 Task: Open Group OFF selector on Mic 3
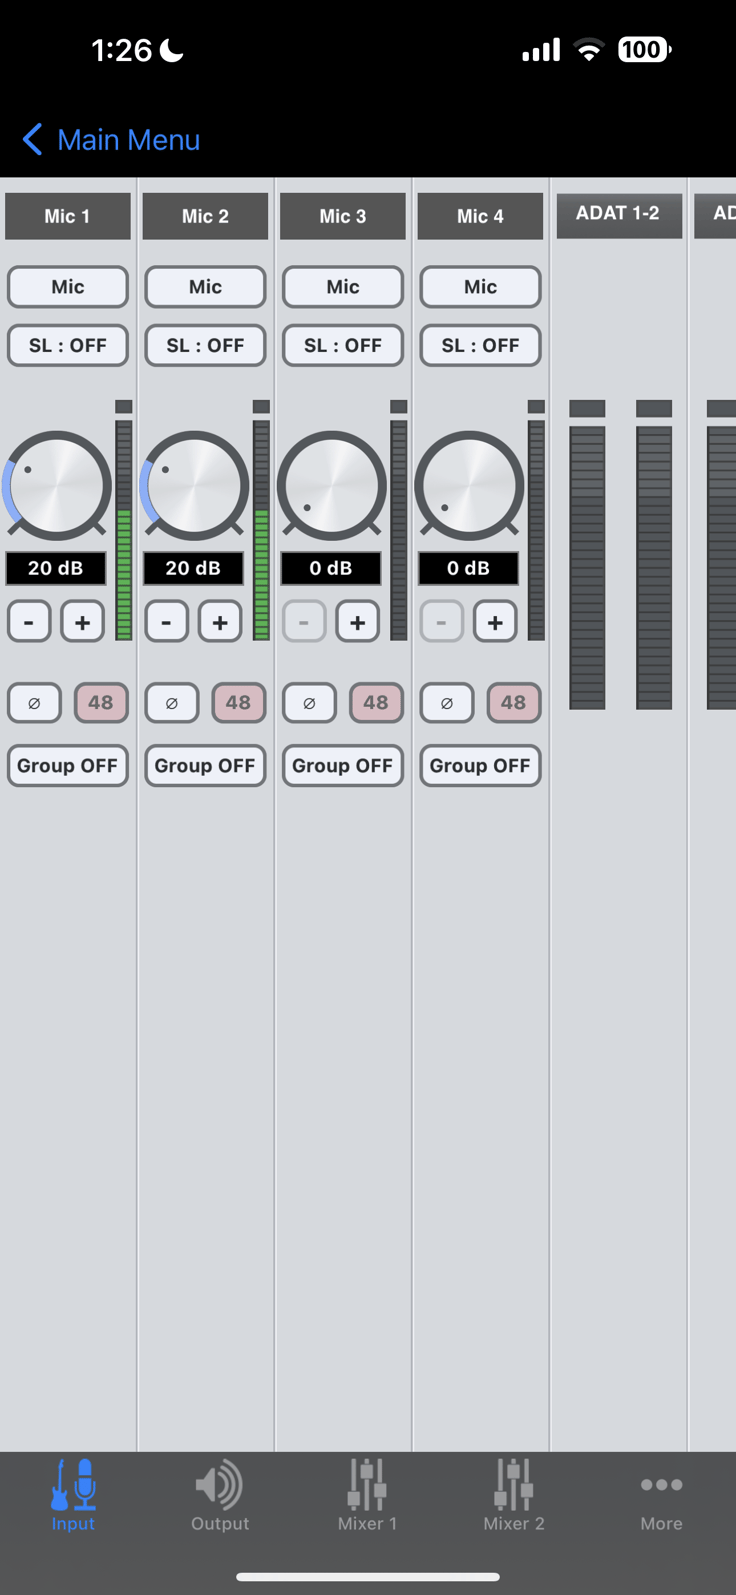(x=342, y=766)
